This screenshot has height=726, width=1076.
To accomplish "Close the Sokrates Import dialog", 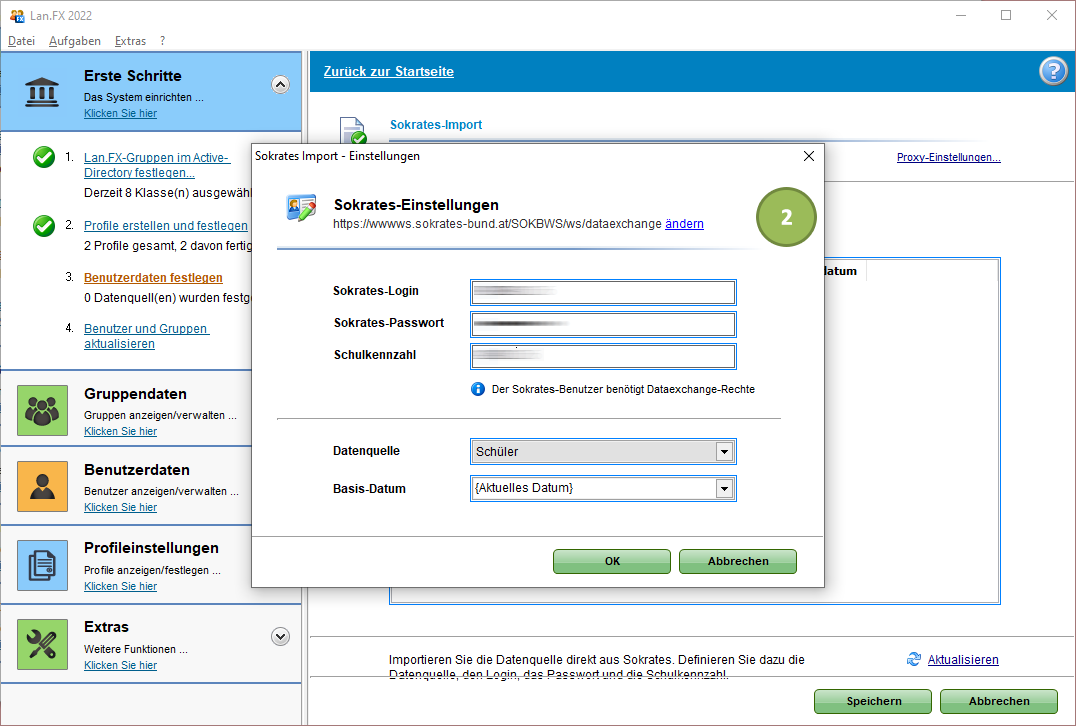I will pos(809,156).
